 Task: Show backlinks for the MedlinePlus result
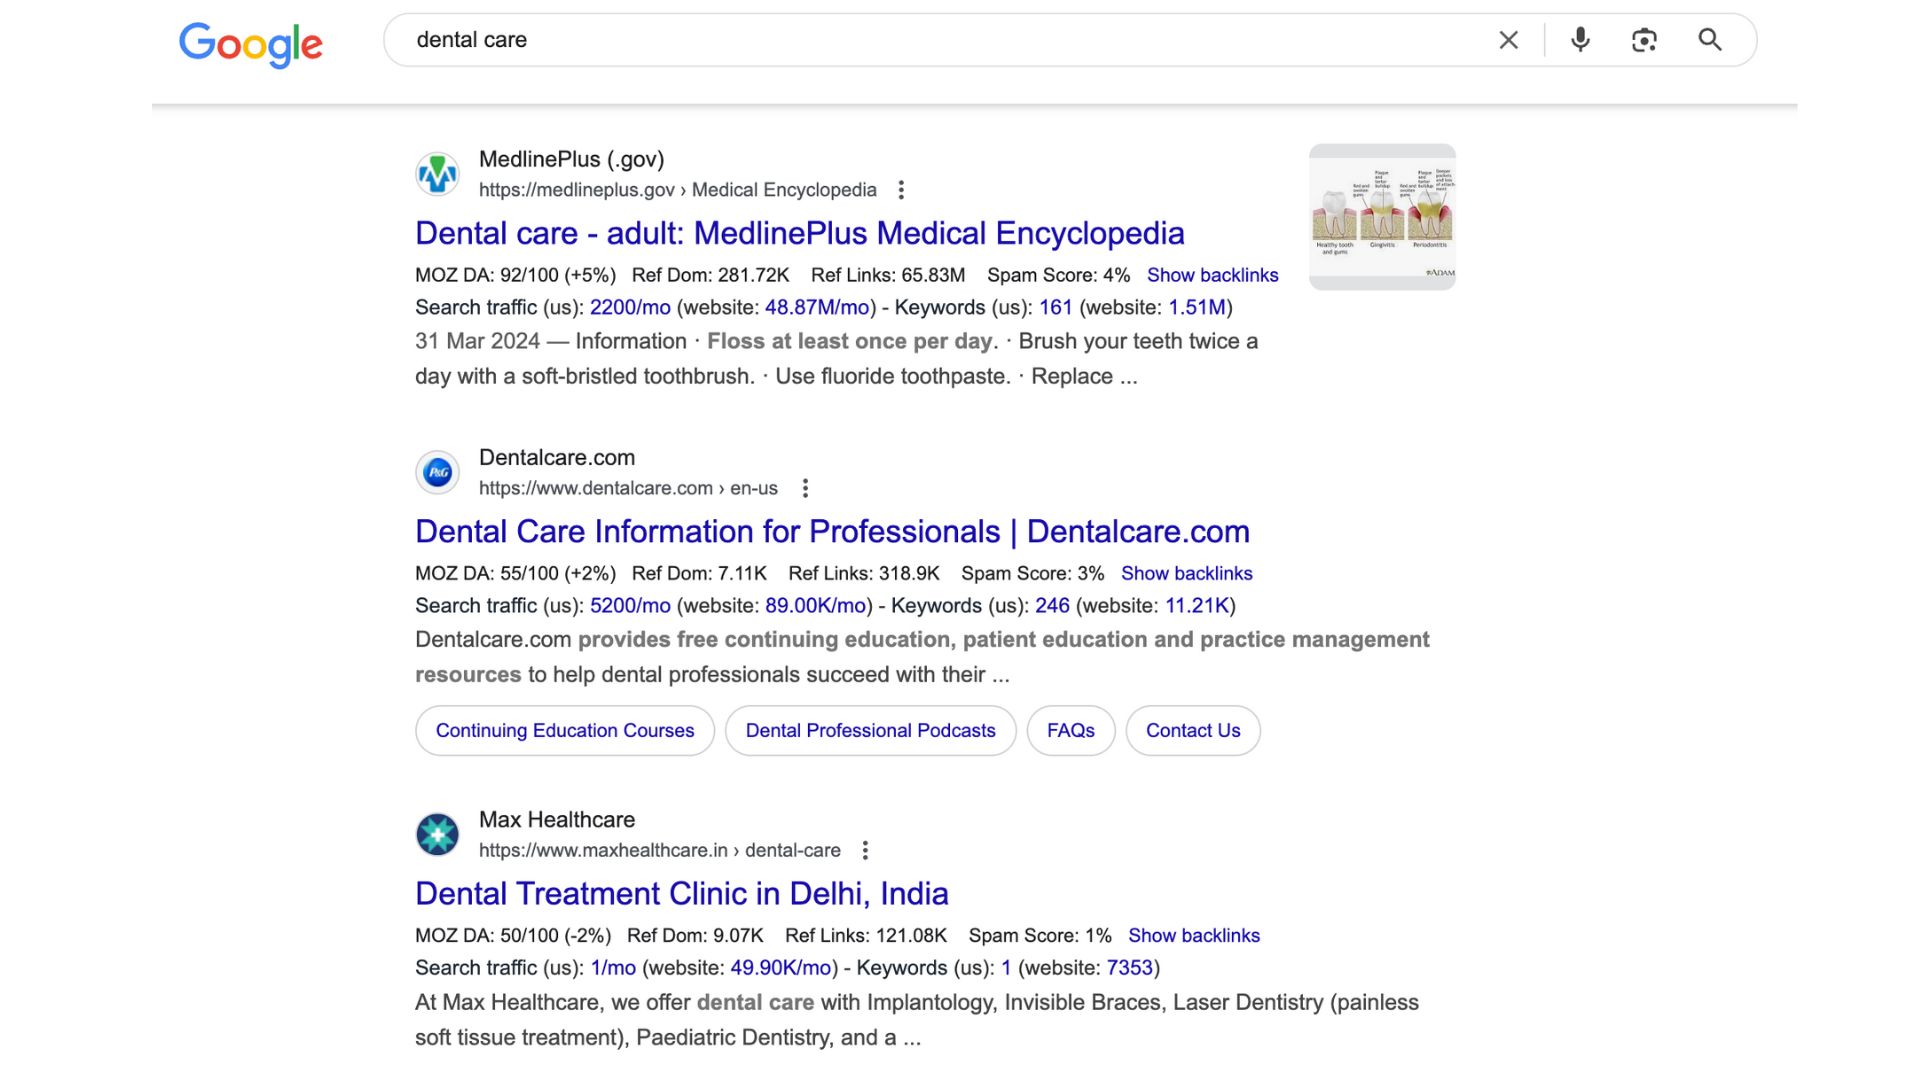pyautogui.click(x=1212, y=275)
